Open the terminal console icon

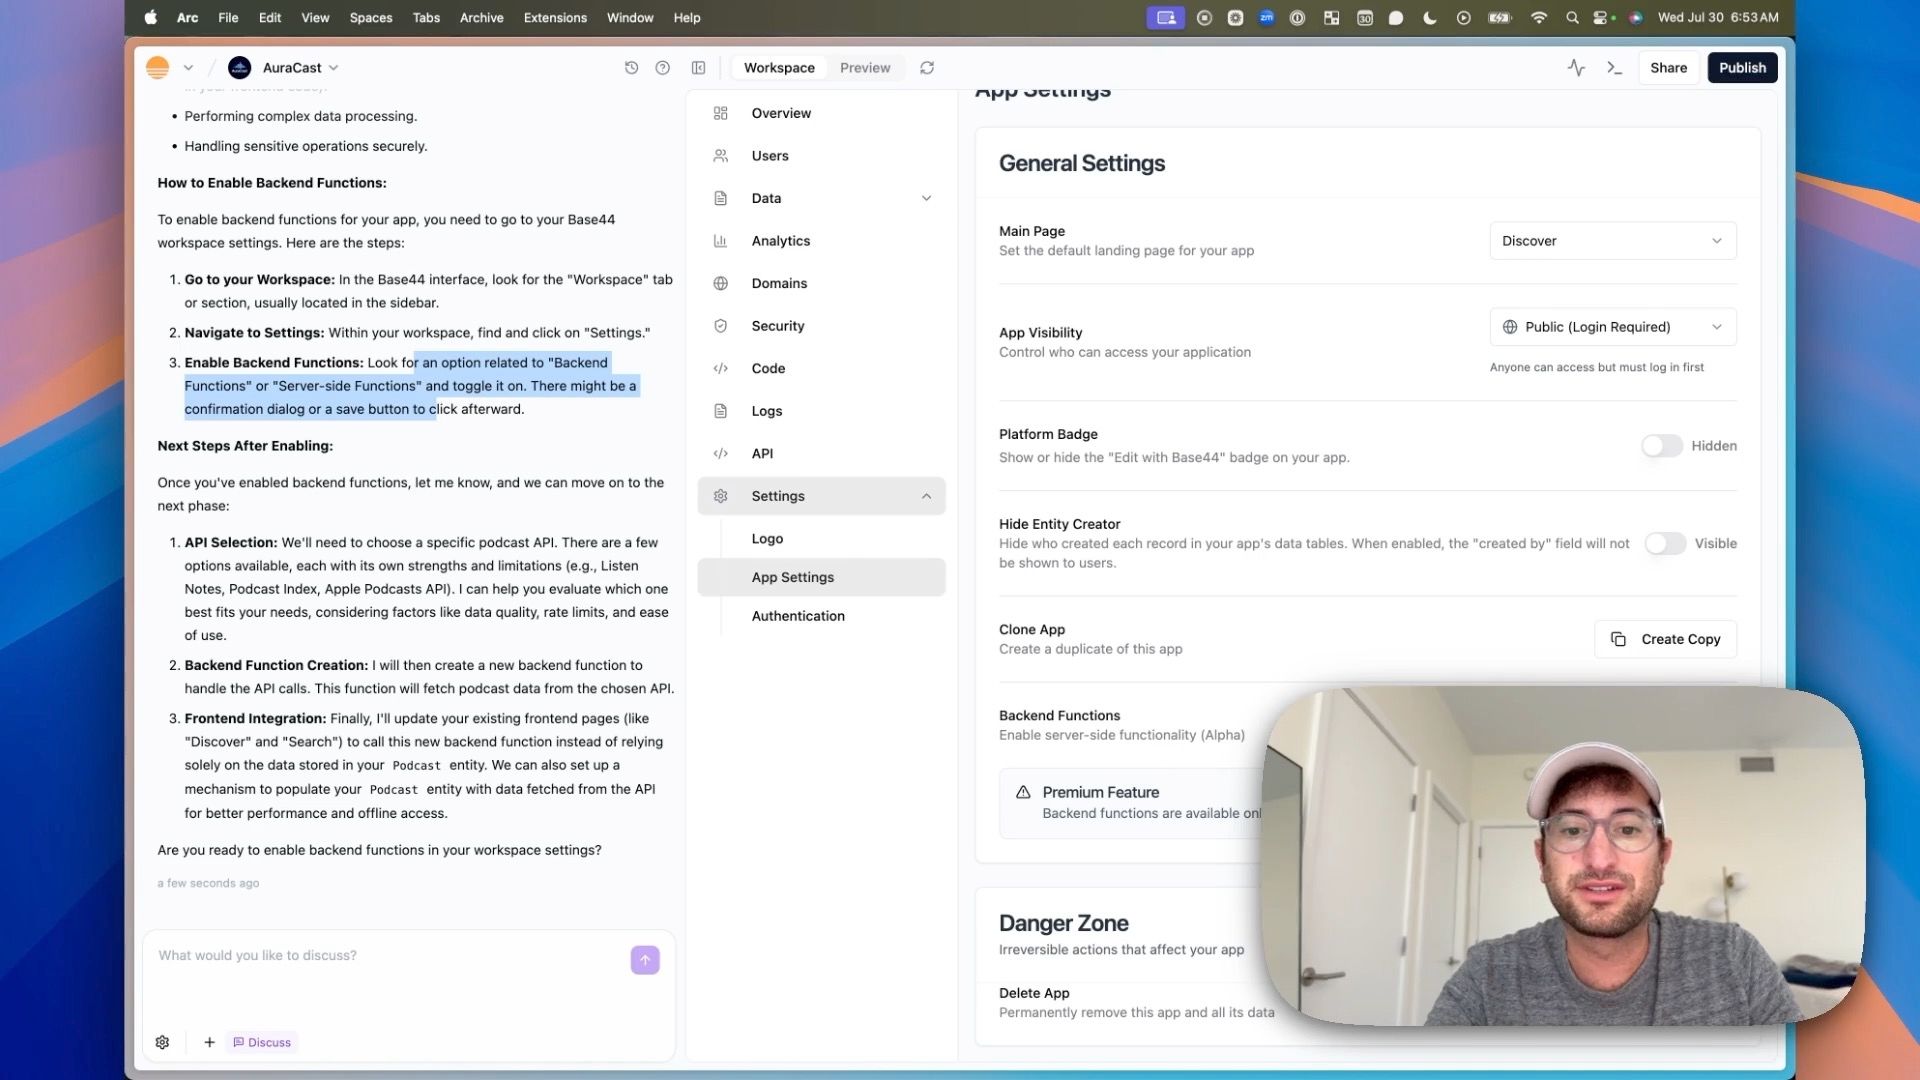click(1614, 67)
